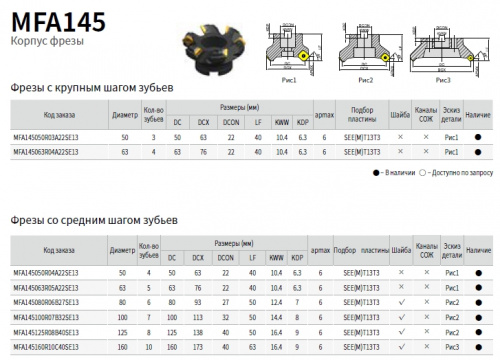
Task: Click the 'Рис3' sketch cell in MFA145160R10C40SE13 row
Action: click(x=452, y=347)
